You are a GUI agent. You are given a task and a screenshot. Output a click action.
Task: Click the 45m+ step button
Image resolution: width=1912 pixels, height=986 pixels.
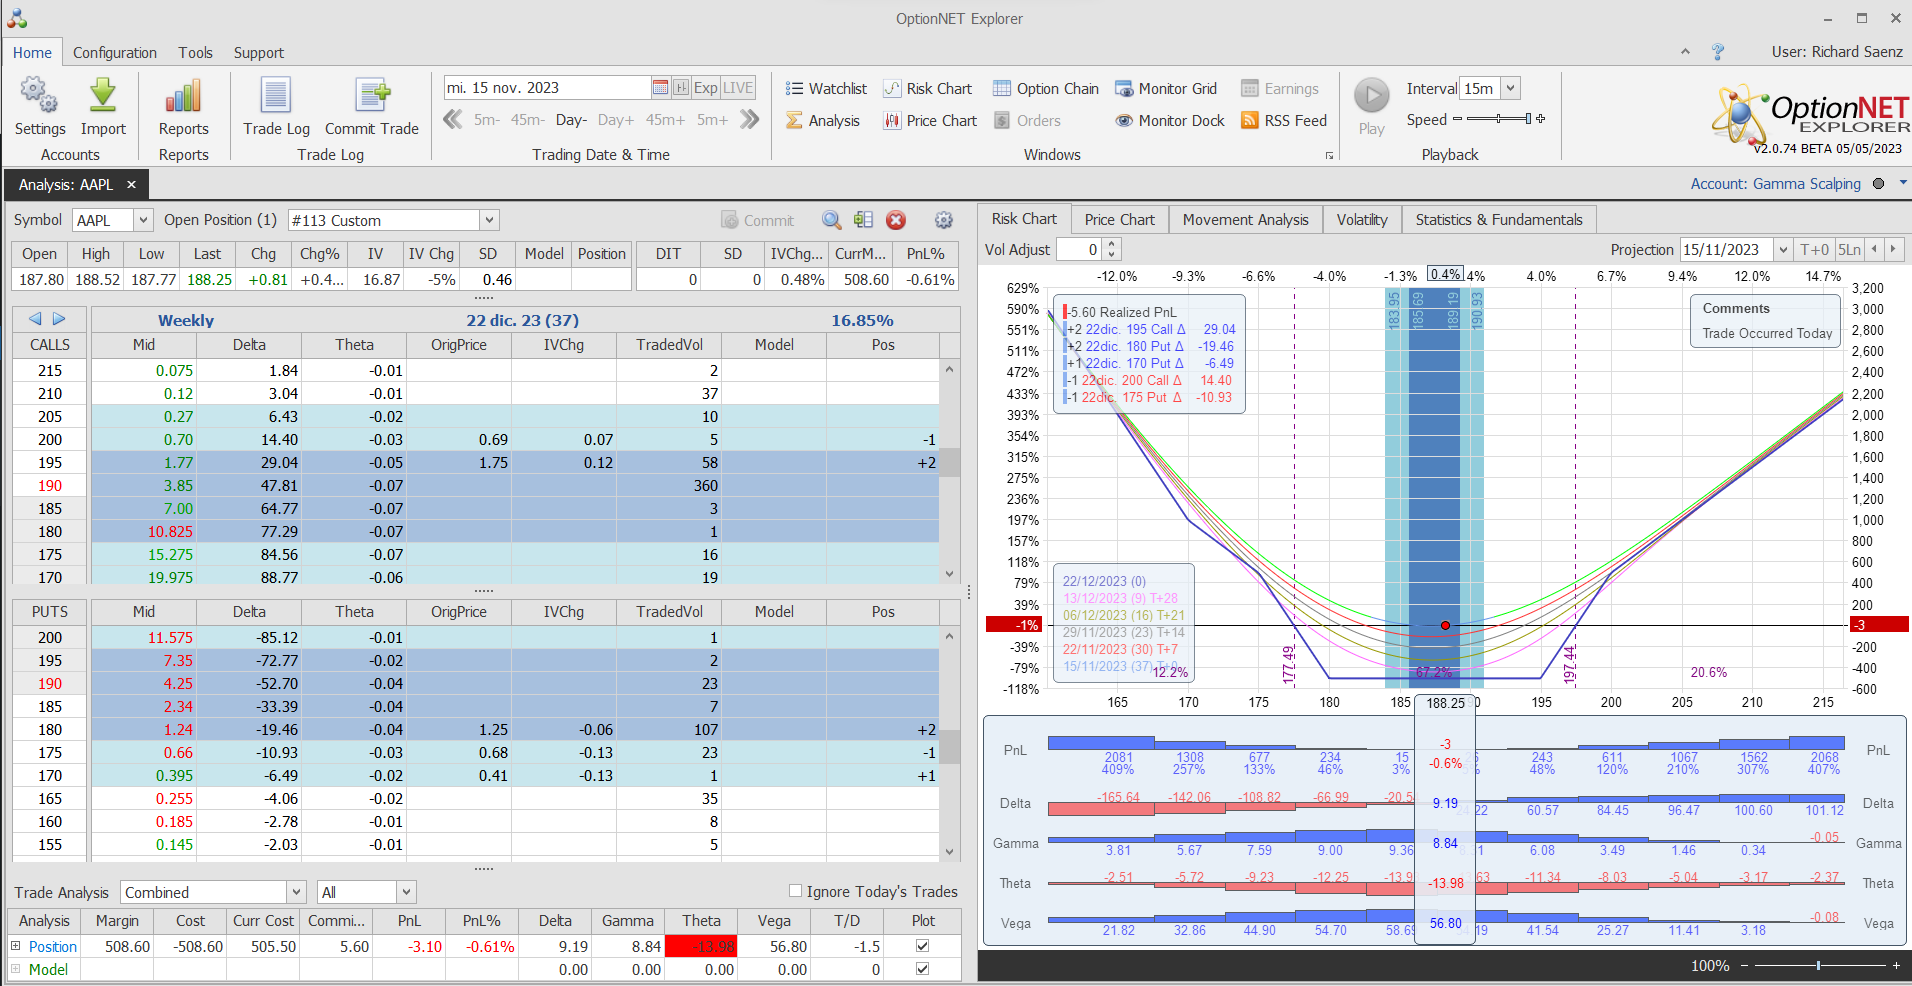click(665, 120)
